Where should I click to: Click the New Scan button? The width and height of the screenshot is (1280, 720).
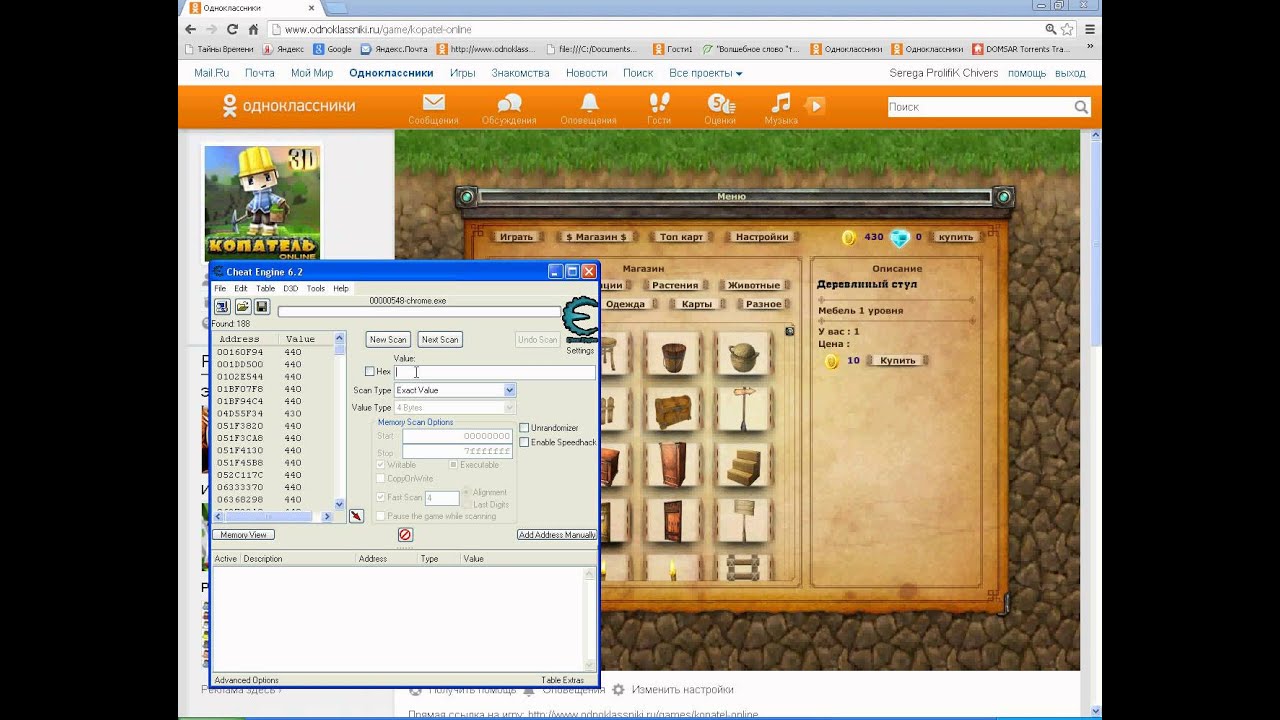(x=388, y=340)
